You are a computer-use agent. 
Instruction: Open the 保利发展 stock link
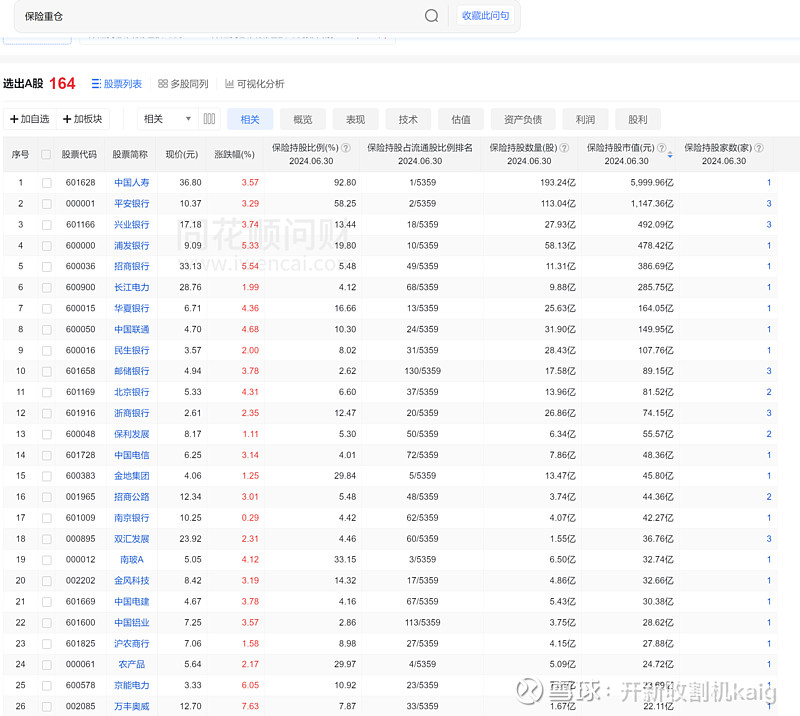[132, 434]
